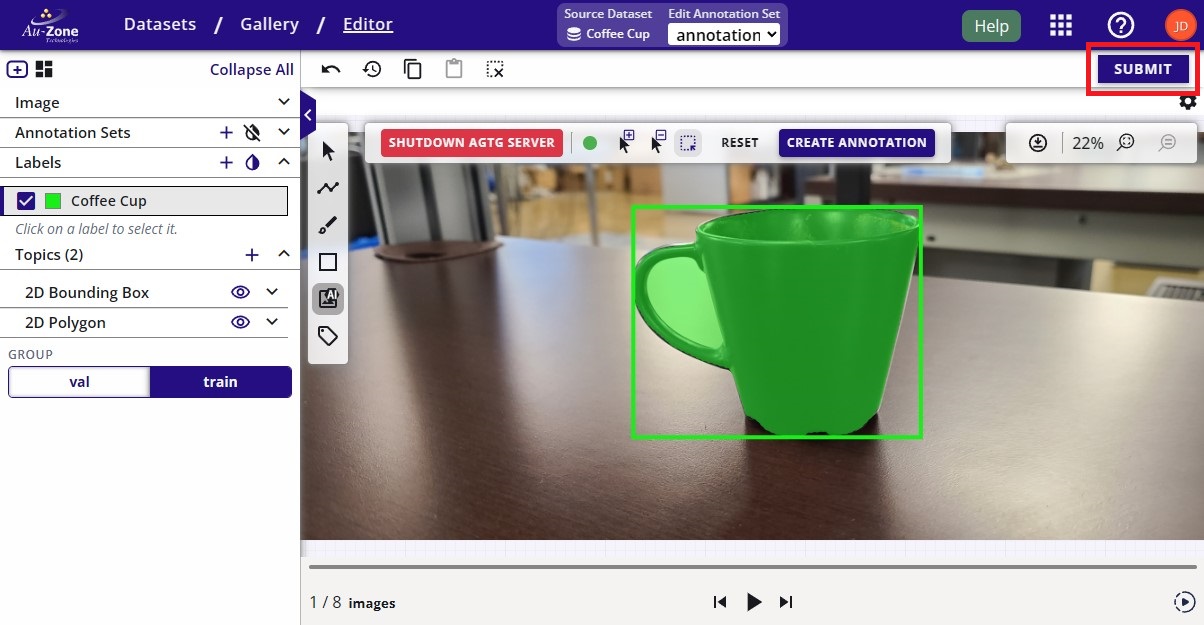Click the Source Dataset Coffee Cup icon
Screen dimensions: 1204x625
pyautogui.click(x=574, y=34)
